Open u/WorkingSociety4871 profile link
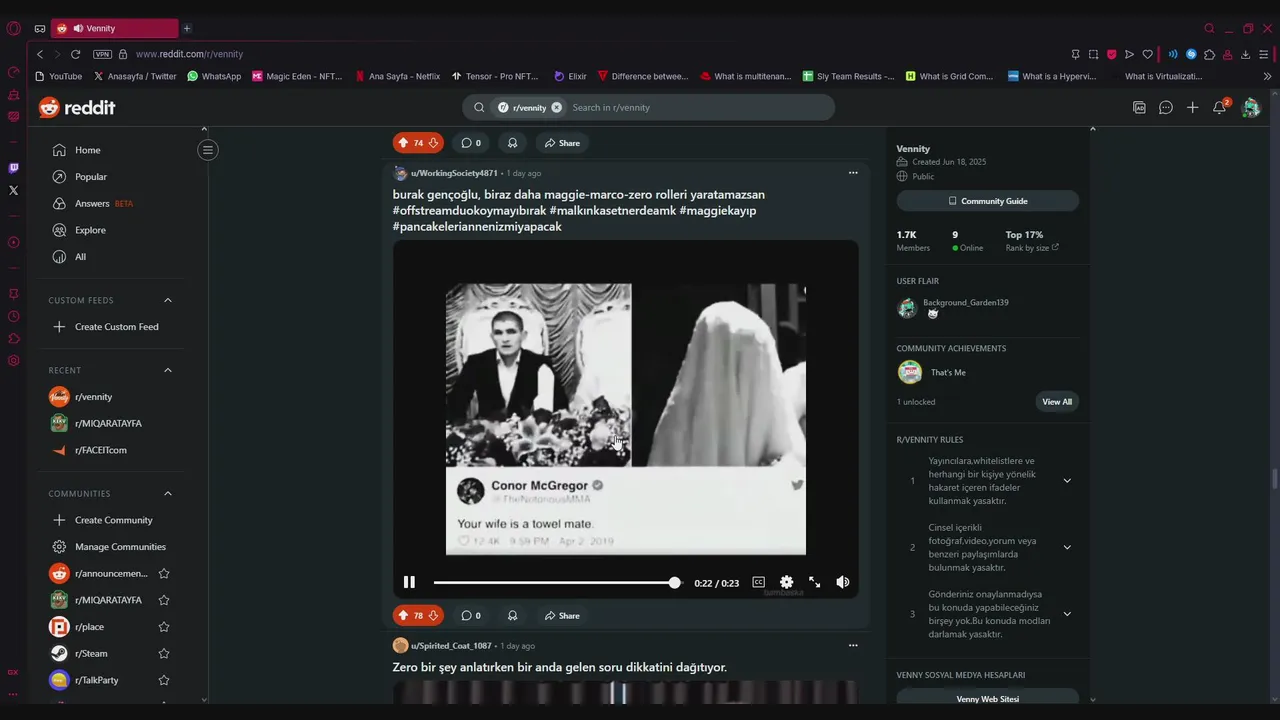 pyautogui.click(x=454, y=173)
